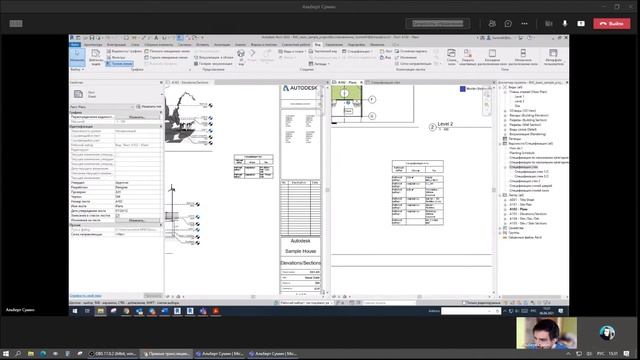
Task: Toggle the Appears In Sheet List checkbox
Action: click(118, 216)
